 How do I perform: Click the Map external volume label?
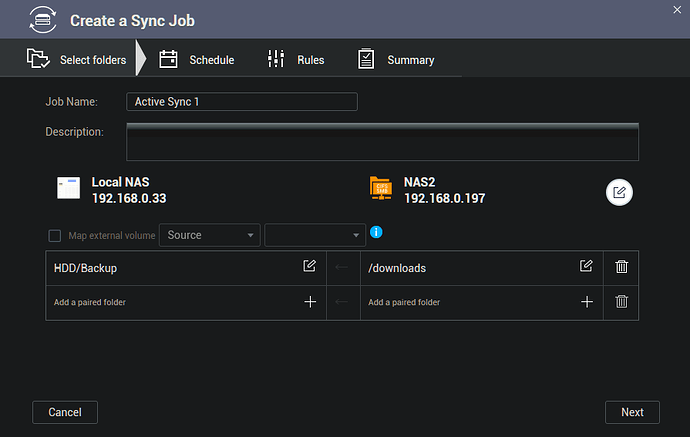tap(112, 236)
